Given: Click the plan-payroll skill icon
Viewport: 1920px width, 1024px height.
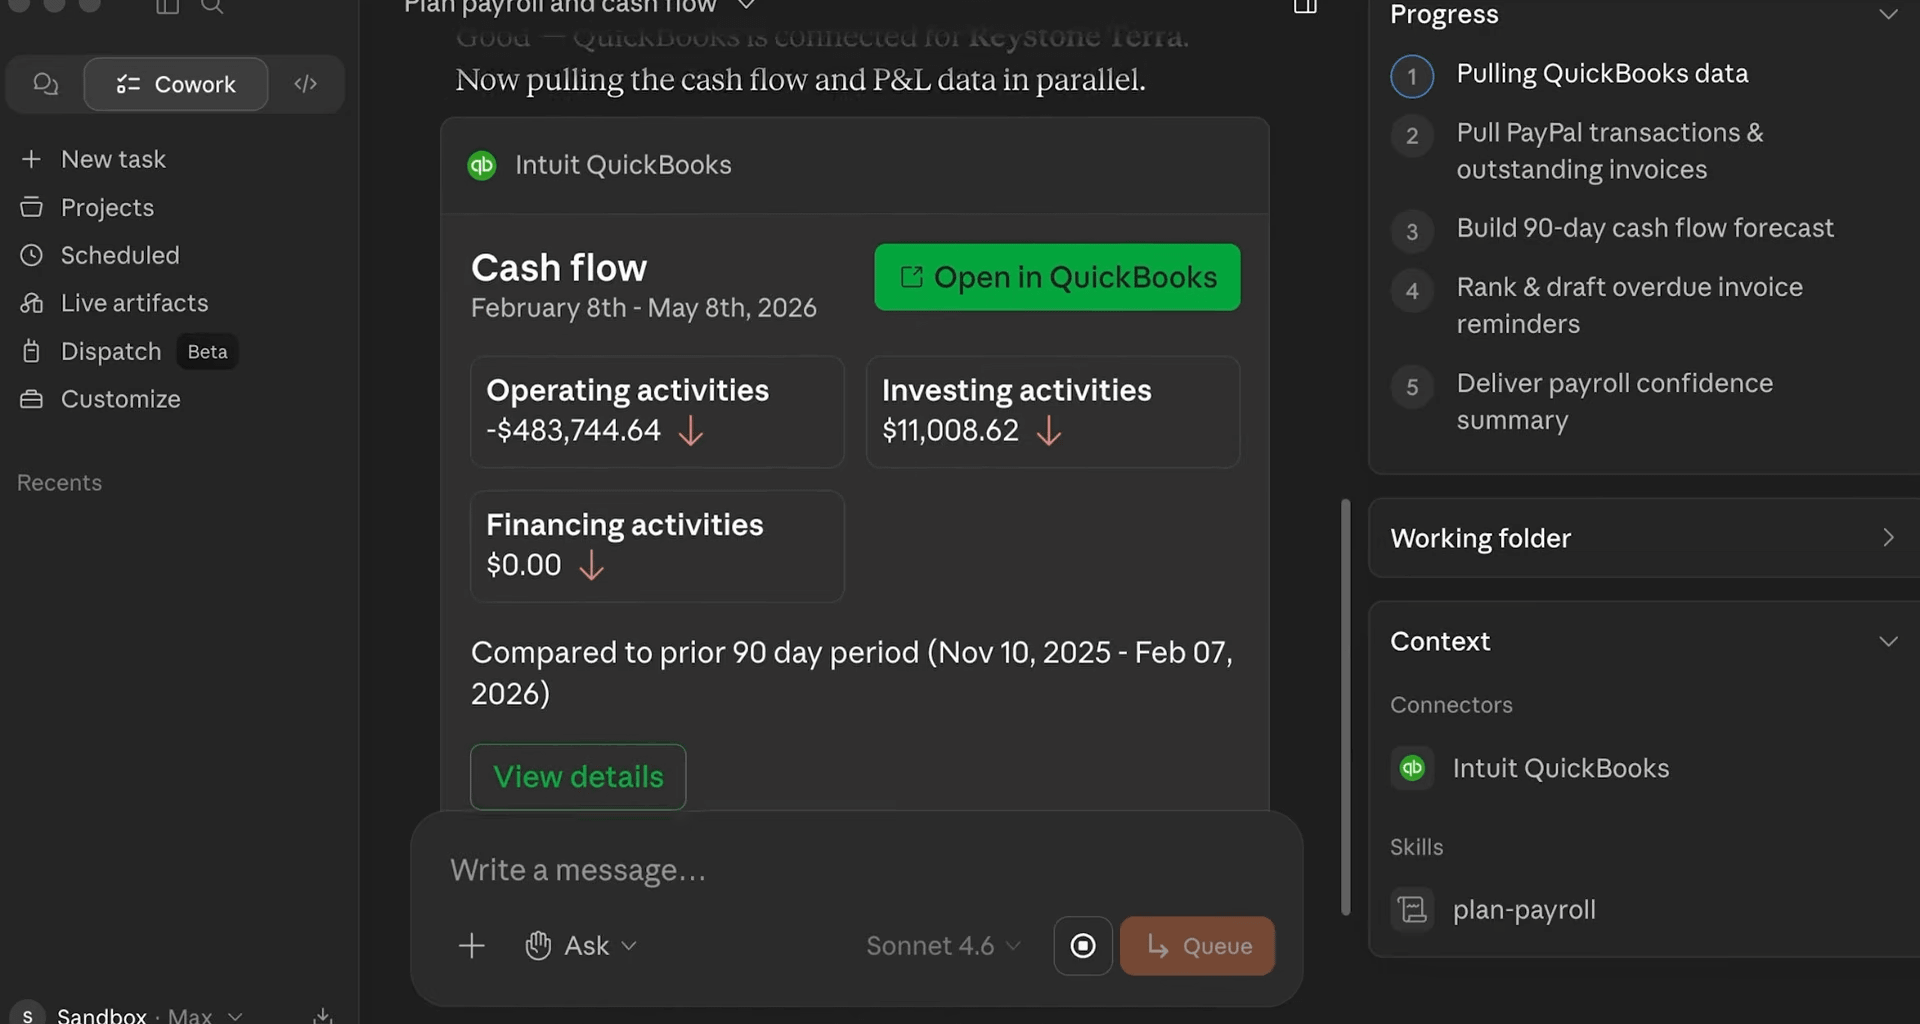Looking at the screenshot, I should (1412, 910).
